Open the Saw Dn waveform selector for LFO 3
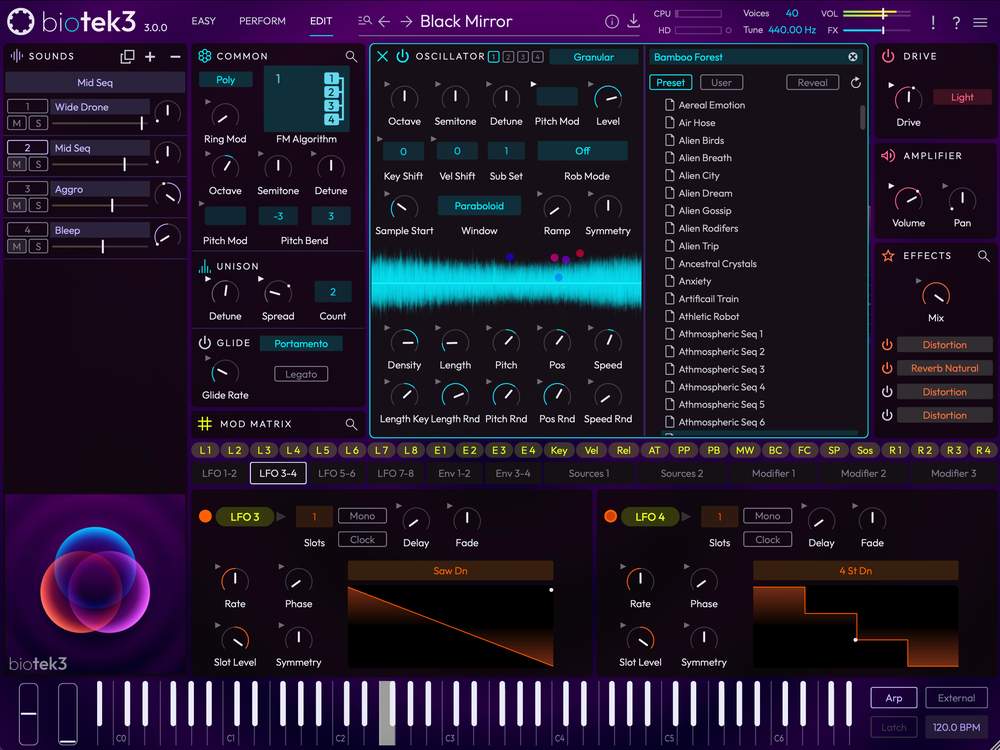The height and width of the screenshot is (750, 1000). coord(450,571)
